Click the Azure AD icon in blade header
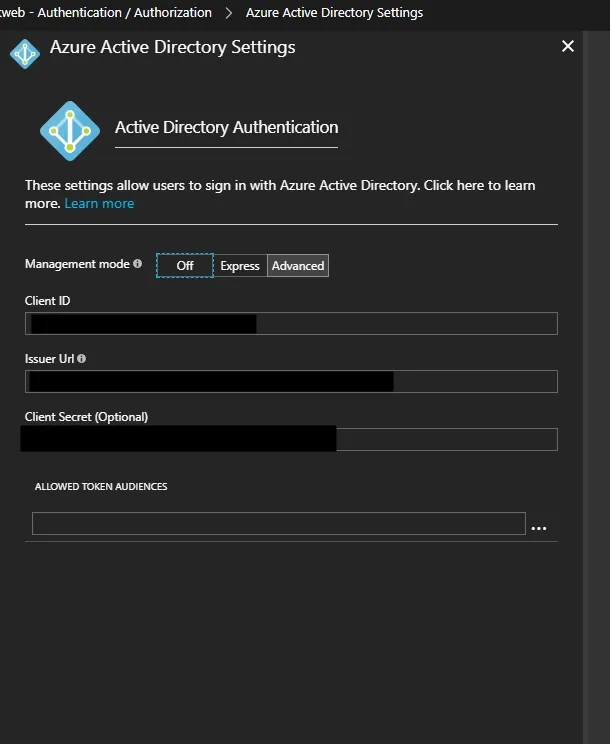 [x=25, y=54]
